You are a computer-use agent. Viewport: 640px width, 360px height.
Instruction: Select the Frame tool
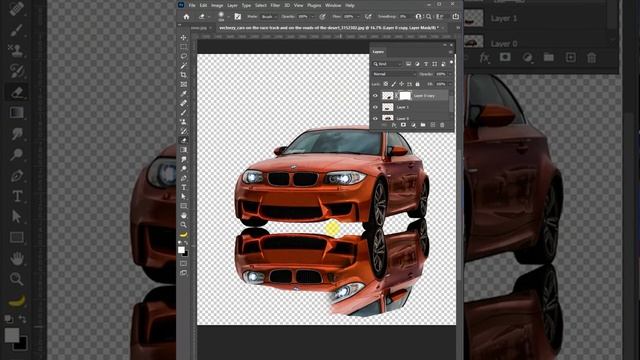coord(183,84)
